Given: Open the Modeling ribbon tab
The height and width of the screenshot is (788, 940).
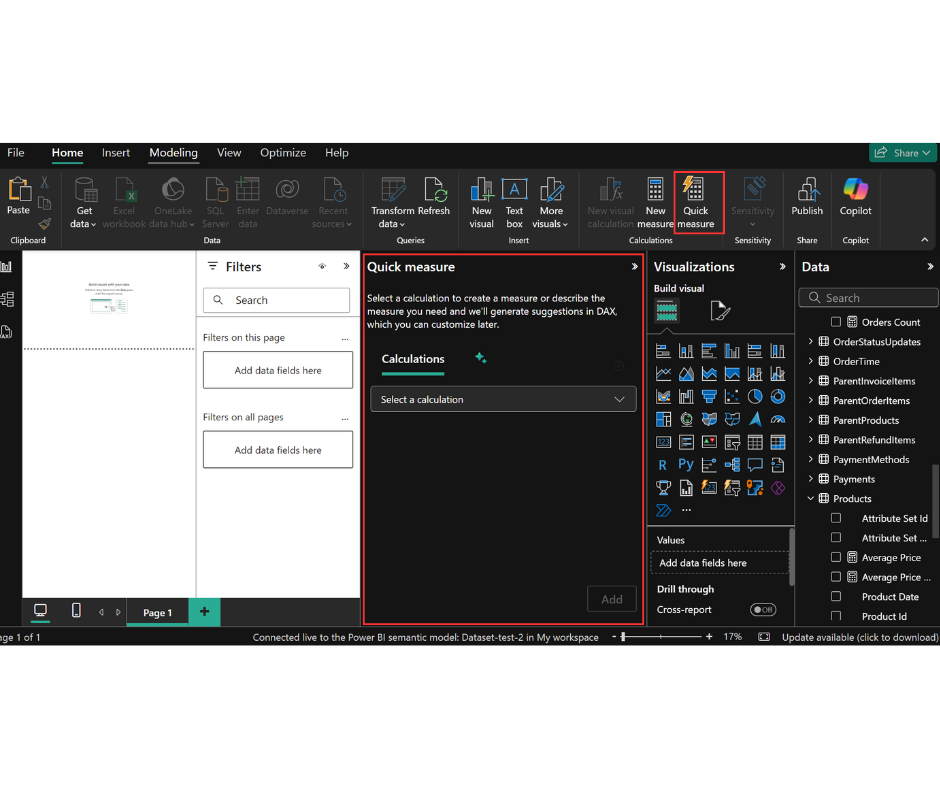Looking at the screenshot, I should (173, 152).
